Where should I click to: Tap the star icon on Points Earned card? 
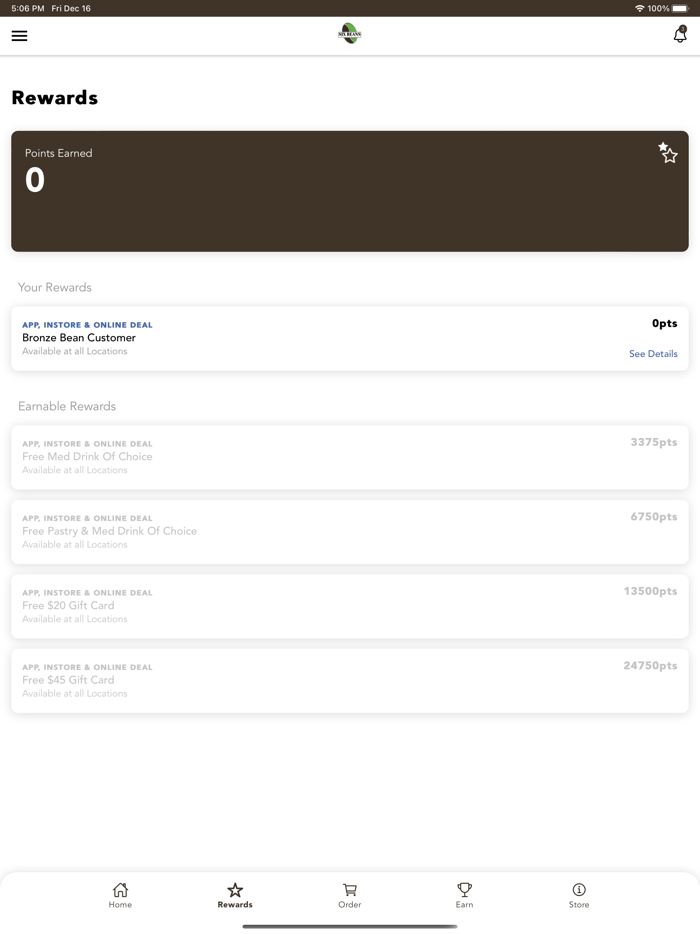pyautogui.click(x=668, y=153)
